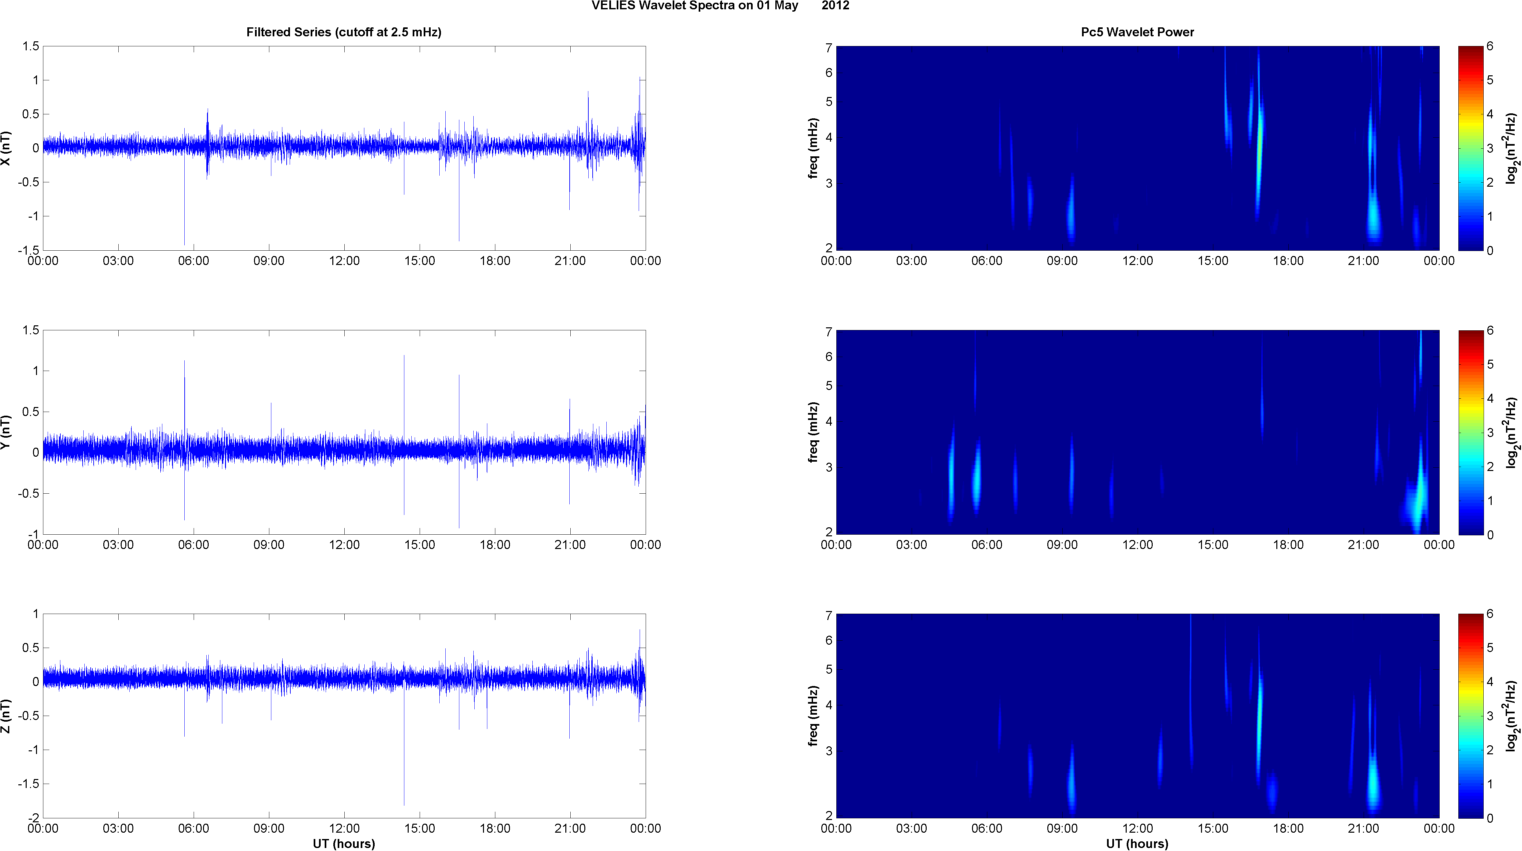
Task: Select the "Pc5 Wavelet Power" heading
Action: pos(1137,32)
